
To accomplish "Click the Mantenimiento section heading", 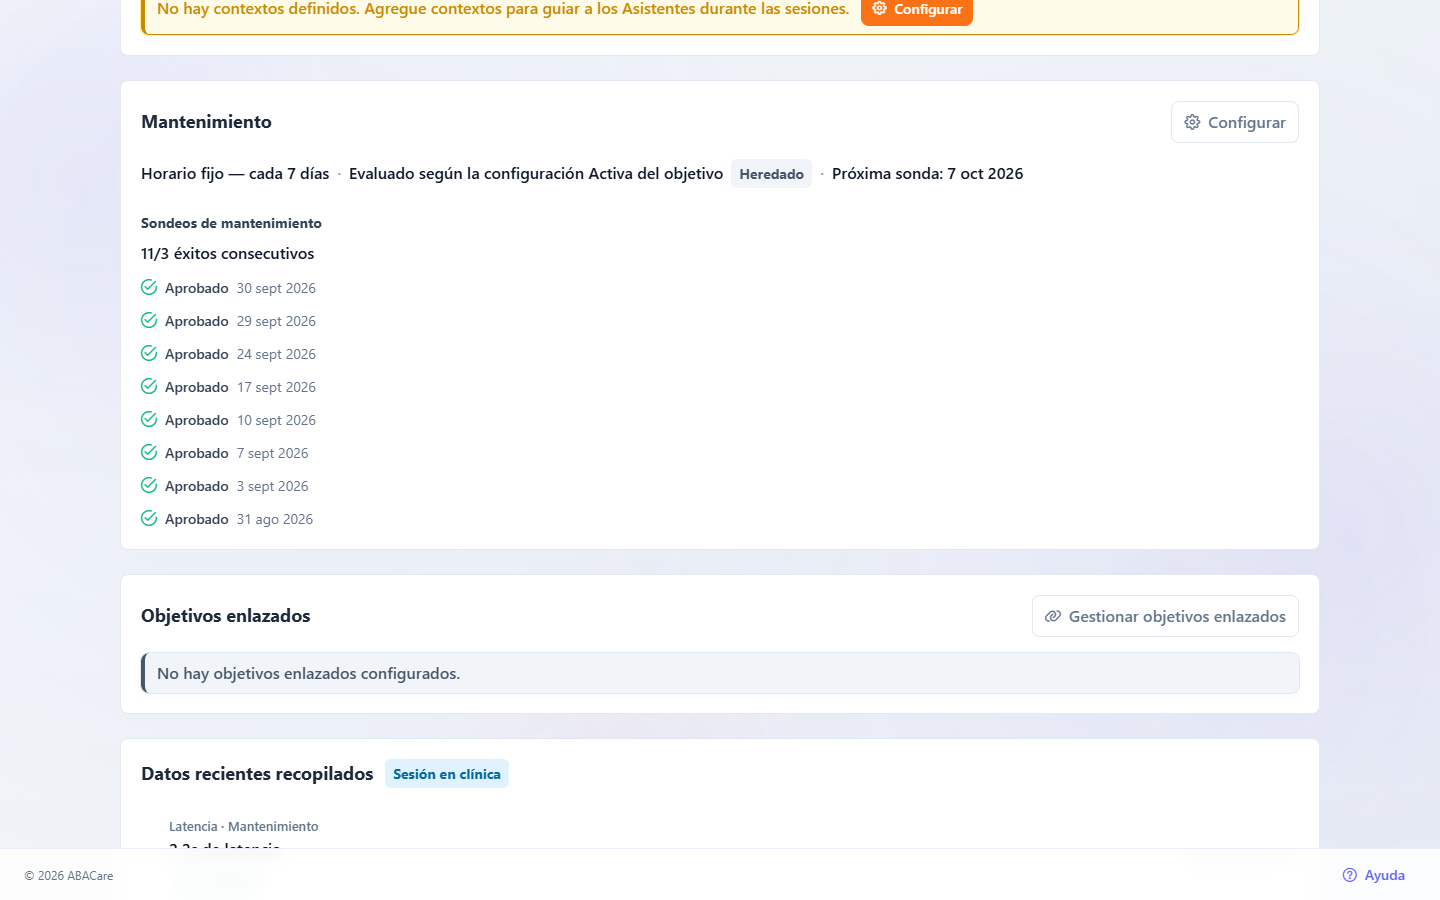I will click(x=206, y=122).
